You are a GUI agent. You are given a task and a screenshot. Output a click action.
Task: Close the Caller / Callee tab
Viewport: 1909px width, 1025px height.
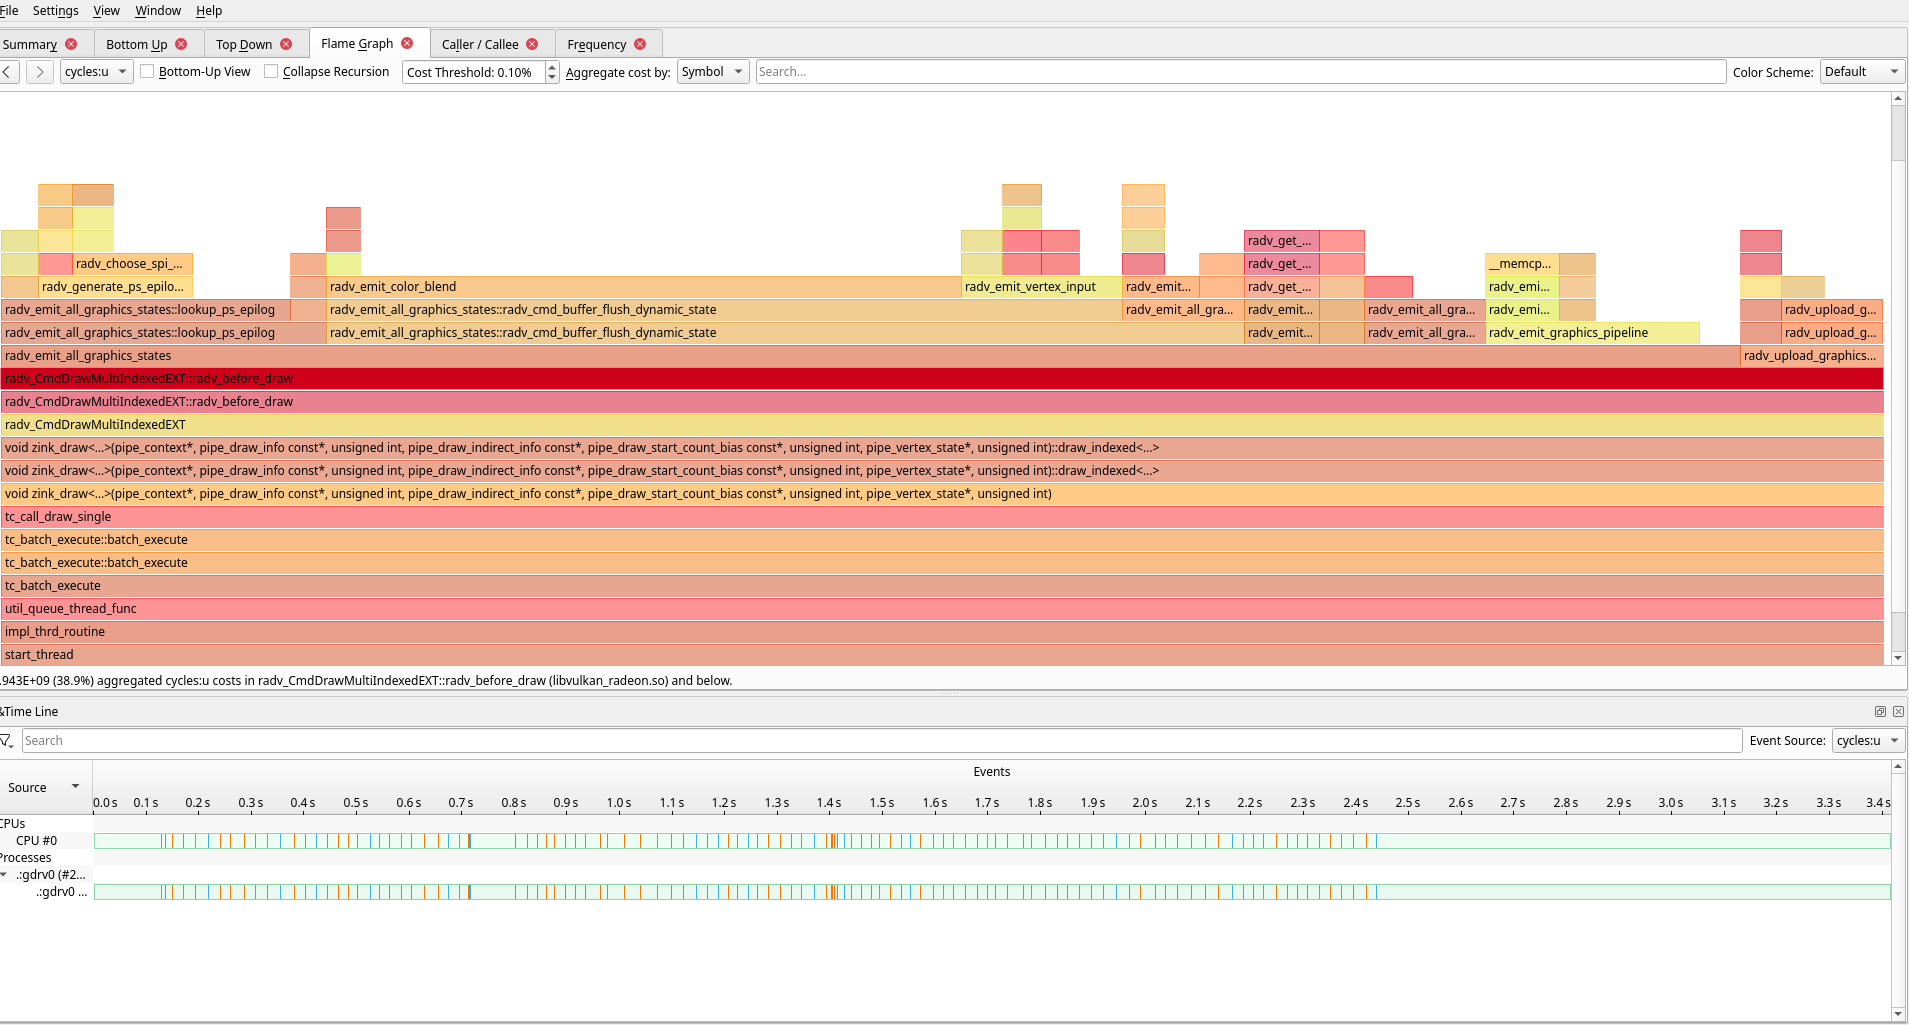[532, 44]
